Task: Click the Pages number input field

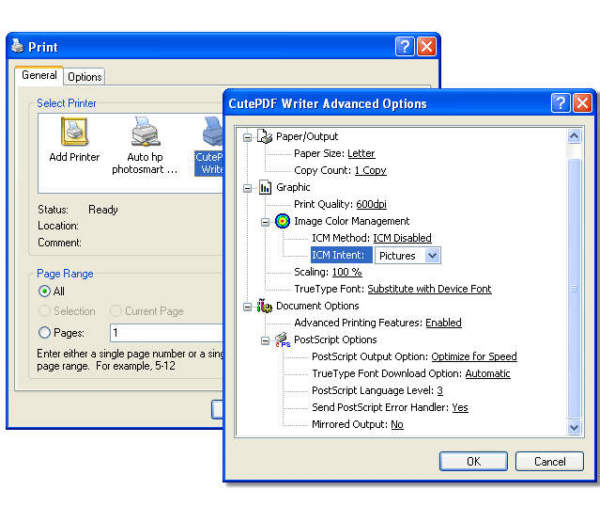Action: point(167,333)
